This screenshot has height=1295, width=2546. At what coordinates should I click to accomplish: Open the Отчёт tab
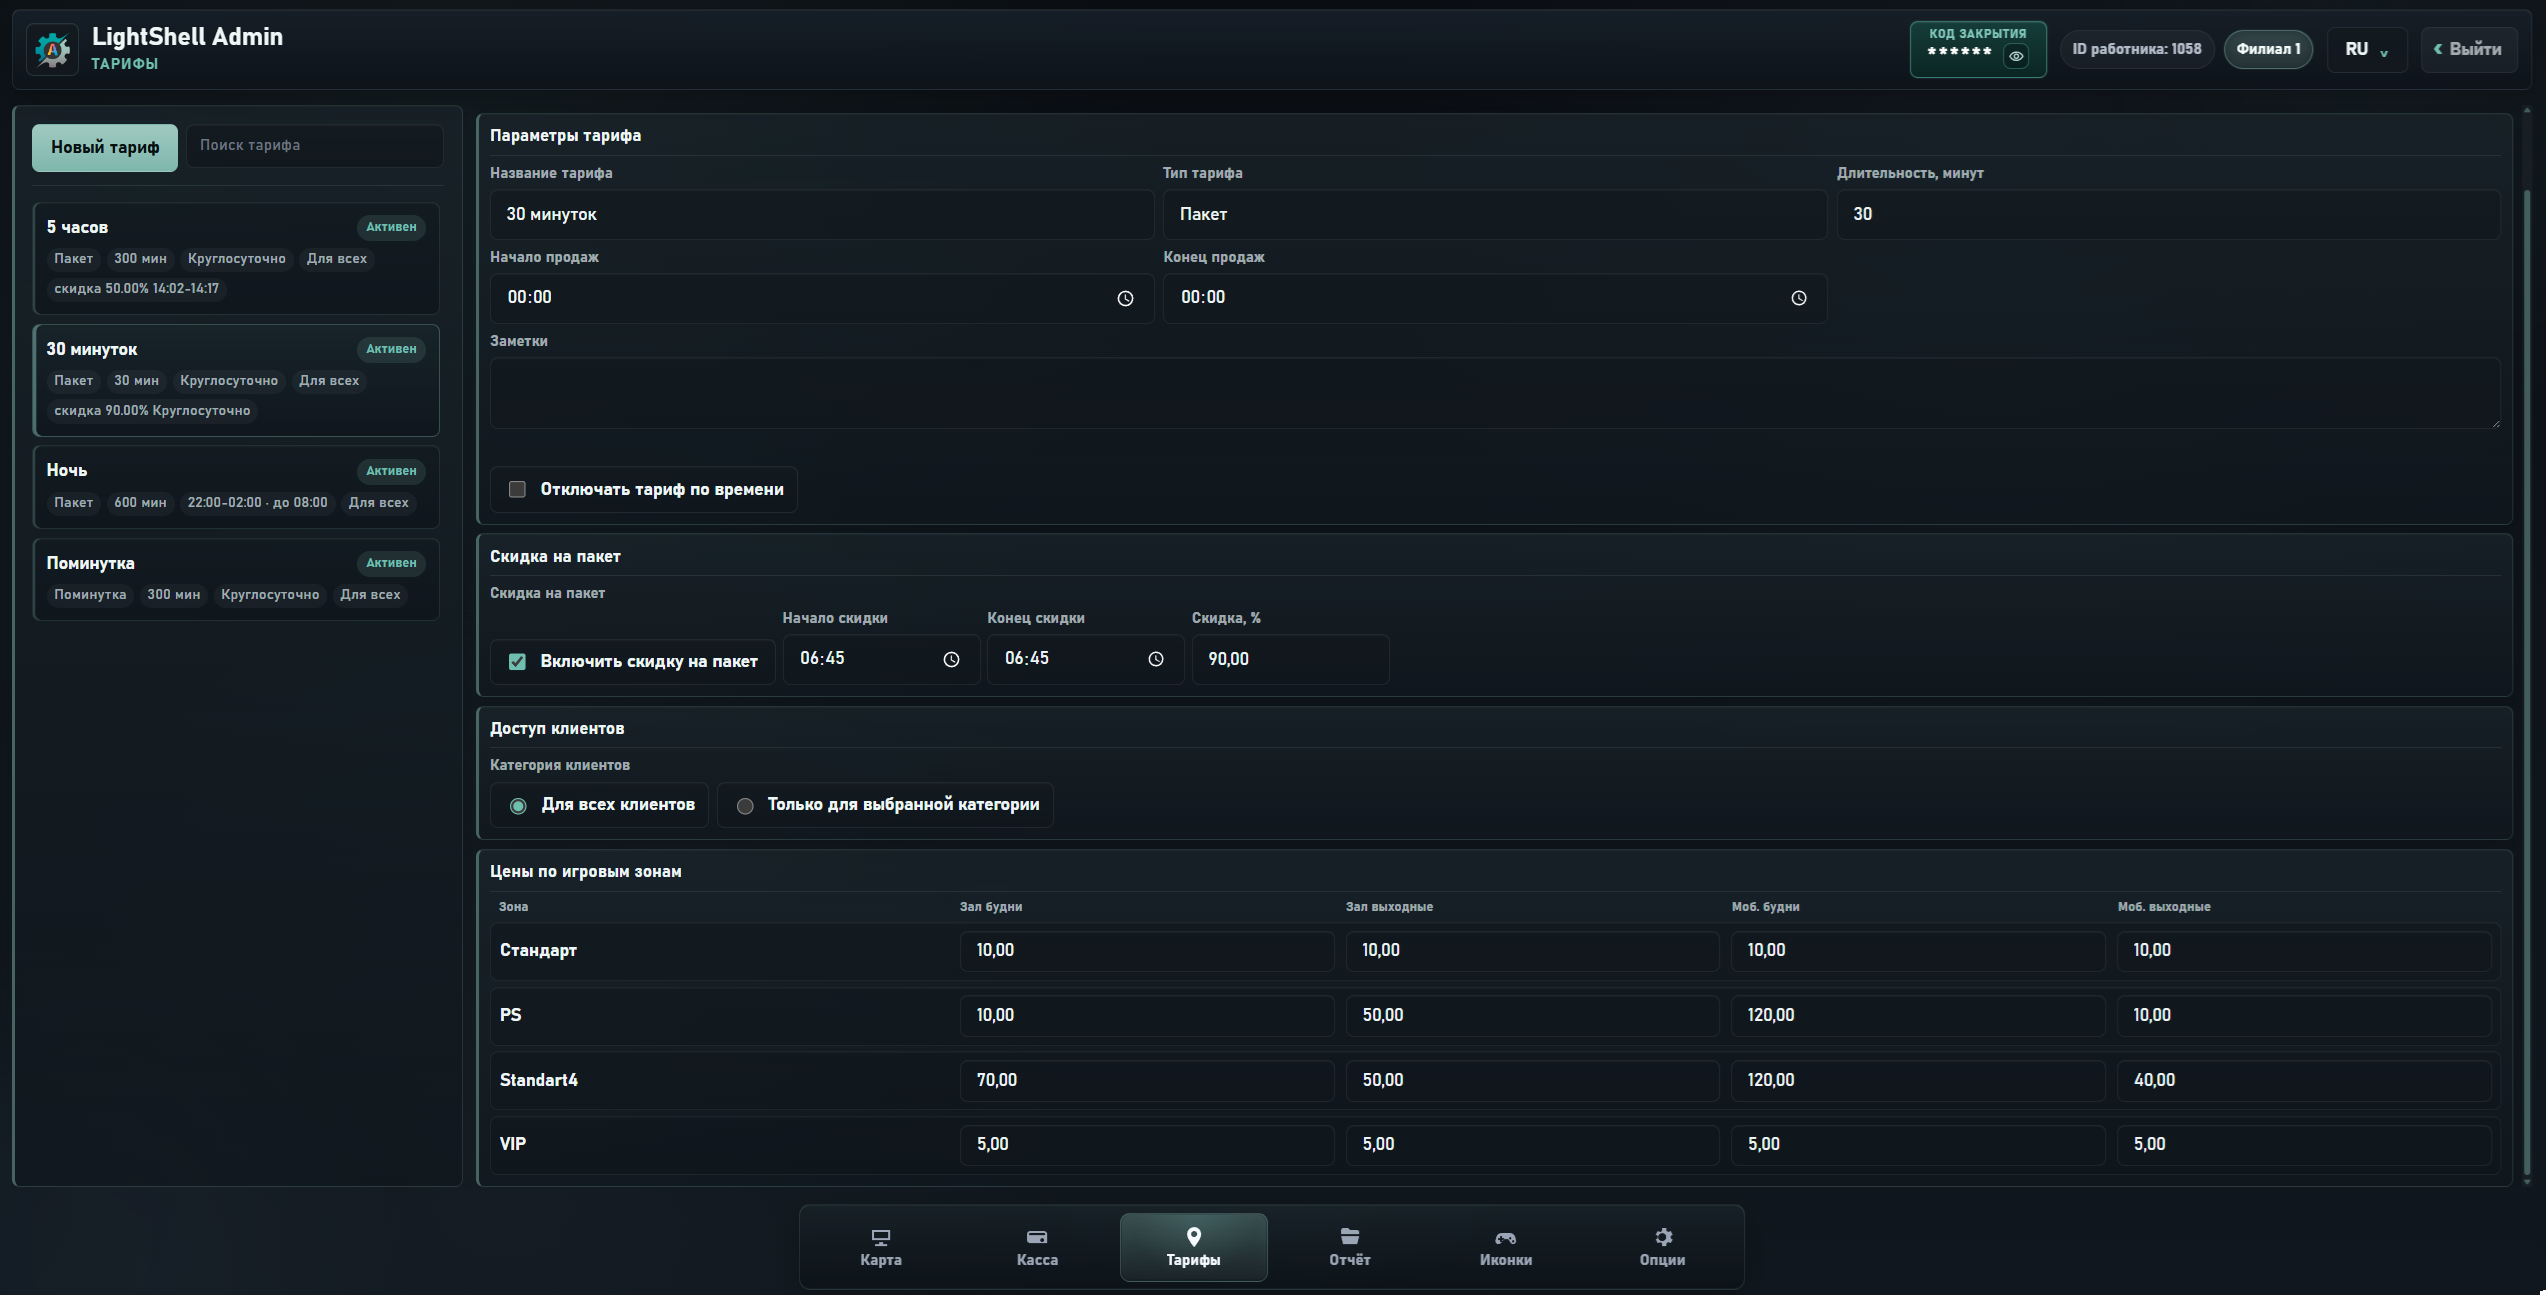[x=1350, y=1247]
